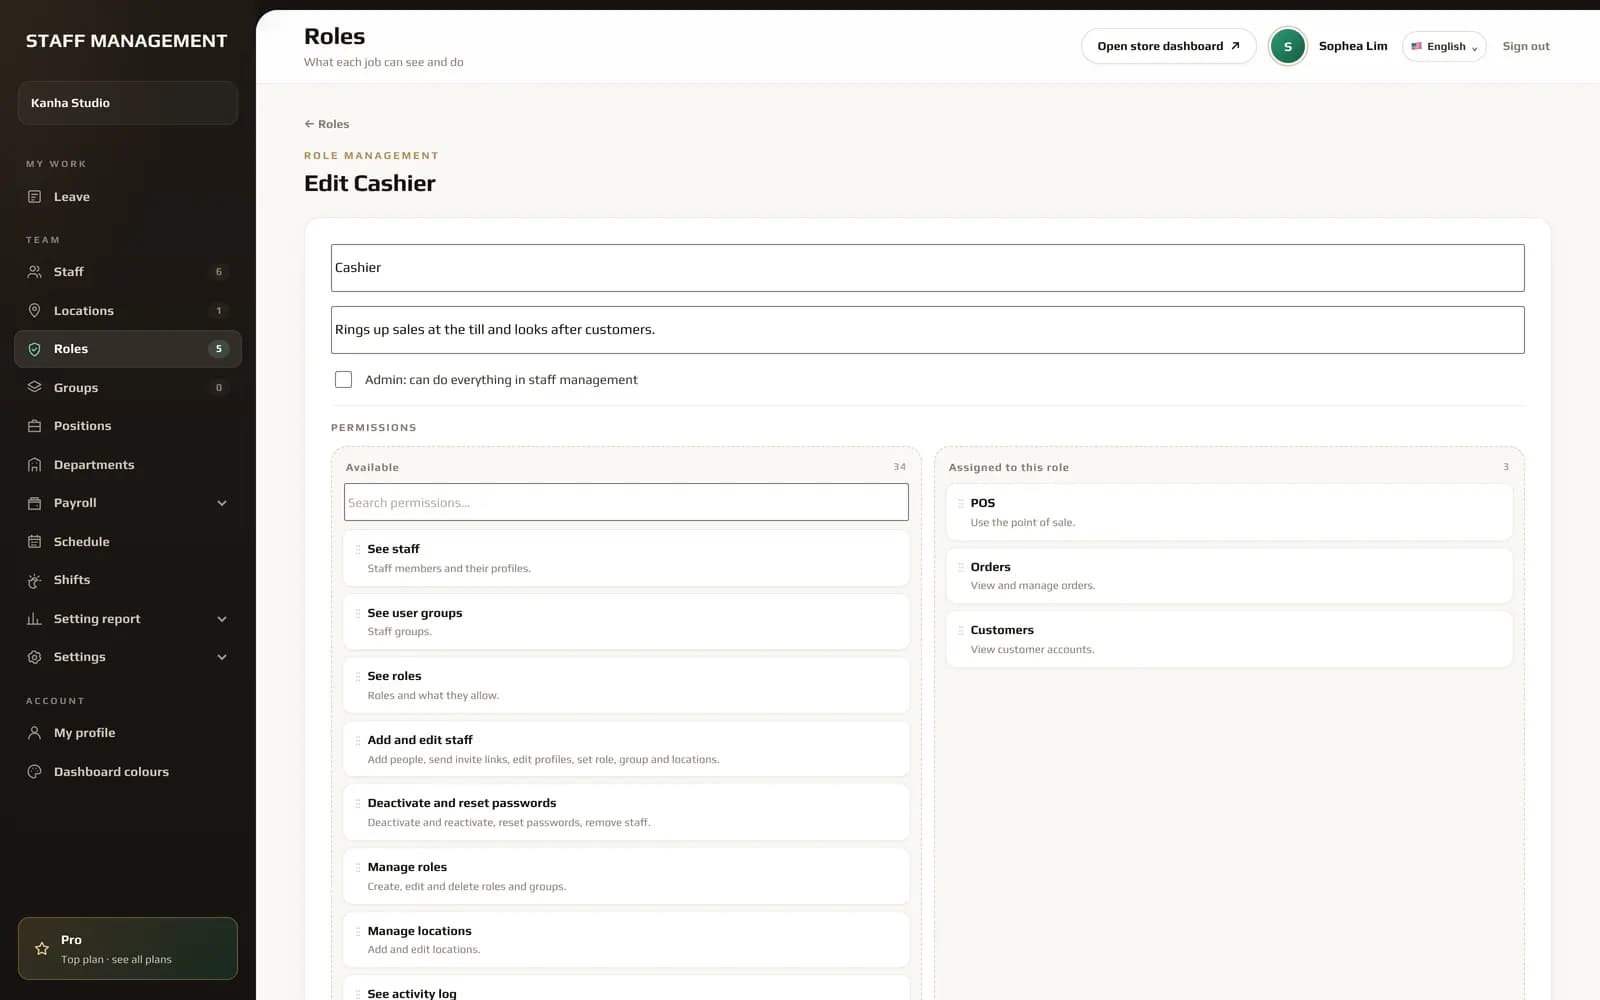Open My profile link
Image resolution: width=1600 pixels, height=1000 pixels.
click(128, 733)
